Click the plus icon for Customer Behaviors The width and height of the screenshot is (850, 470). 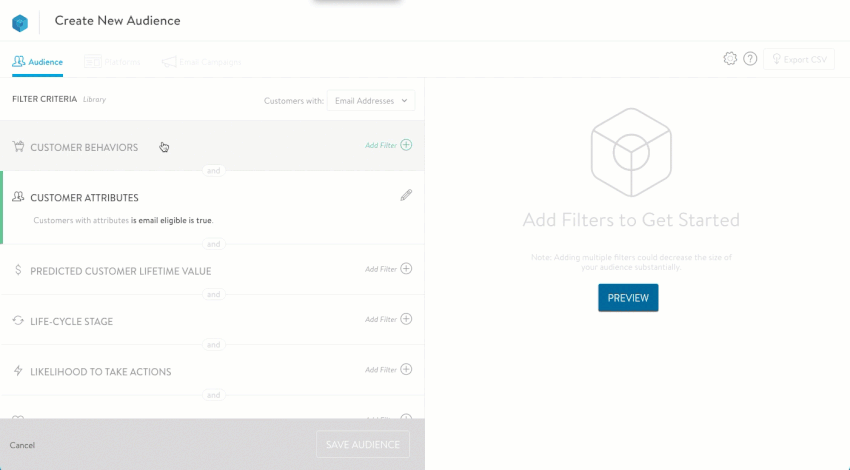pos(406,145)
